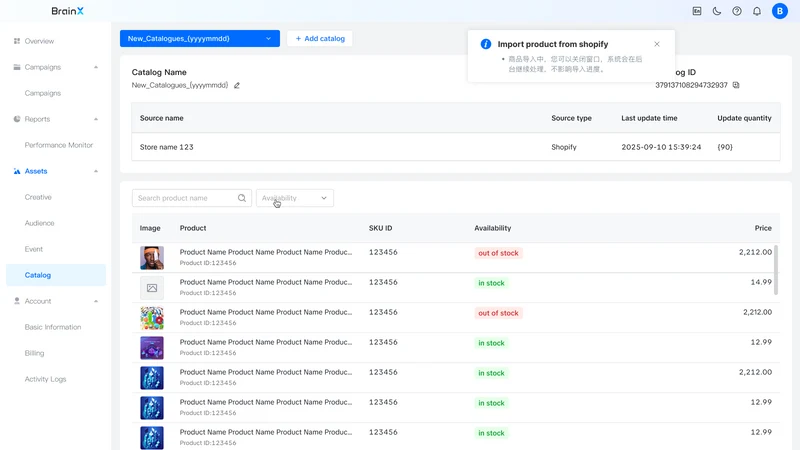Click the placeholder image icon in second row
Screen dimensions: 800x450
[x=152, y=288]
